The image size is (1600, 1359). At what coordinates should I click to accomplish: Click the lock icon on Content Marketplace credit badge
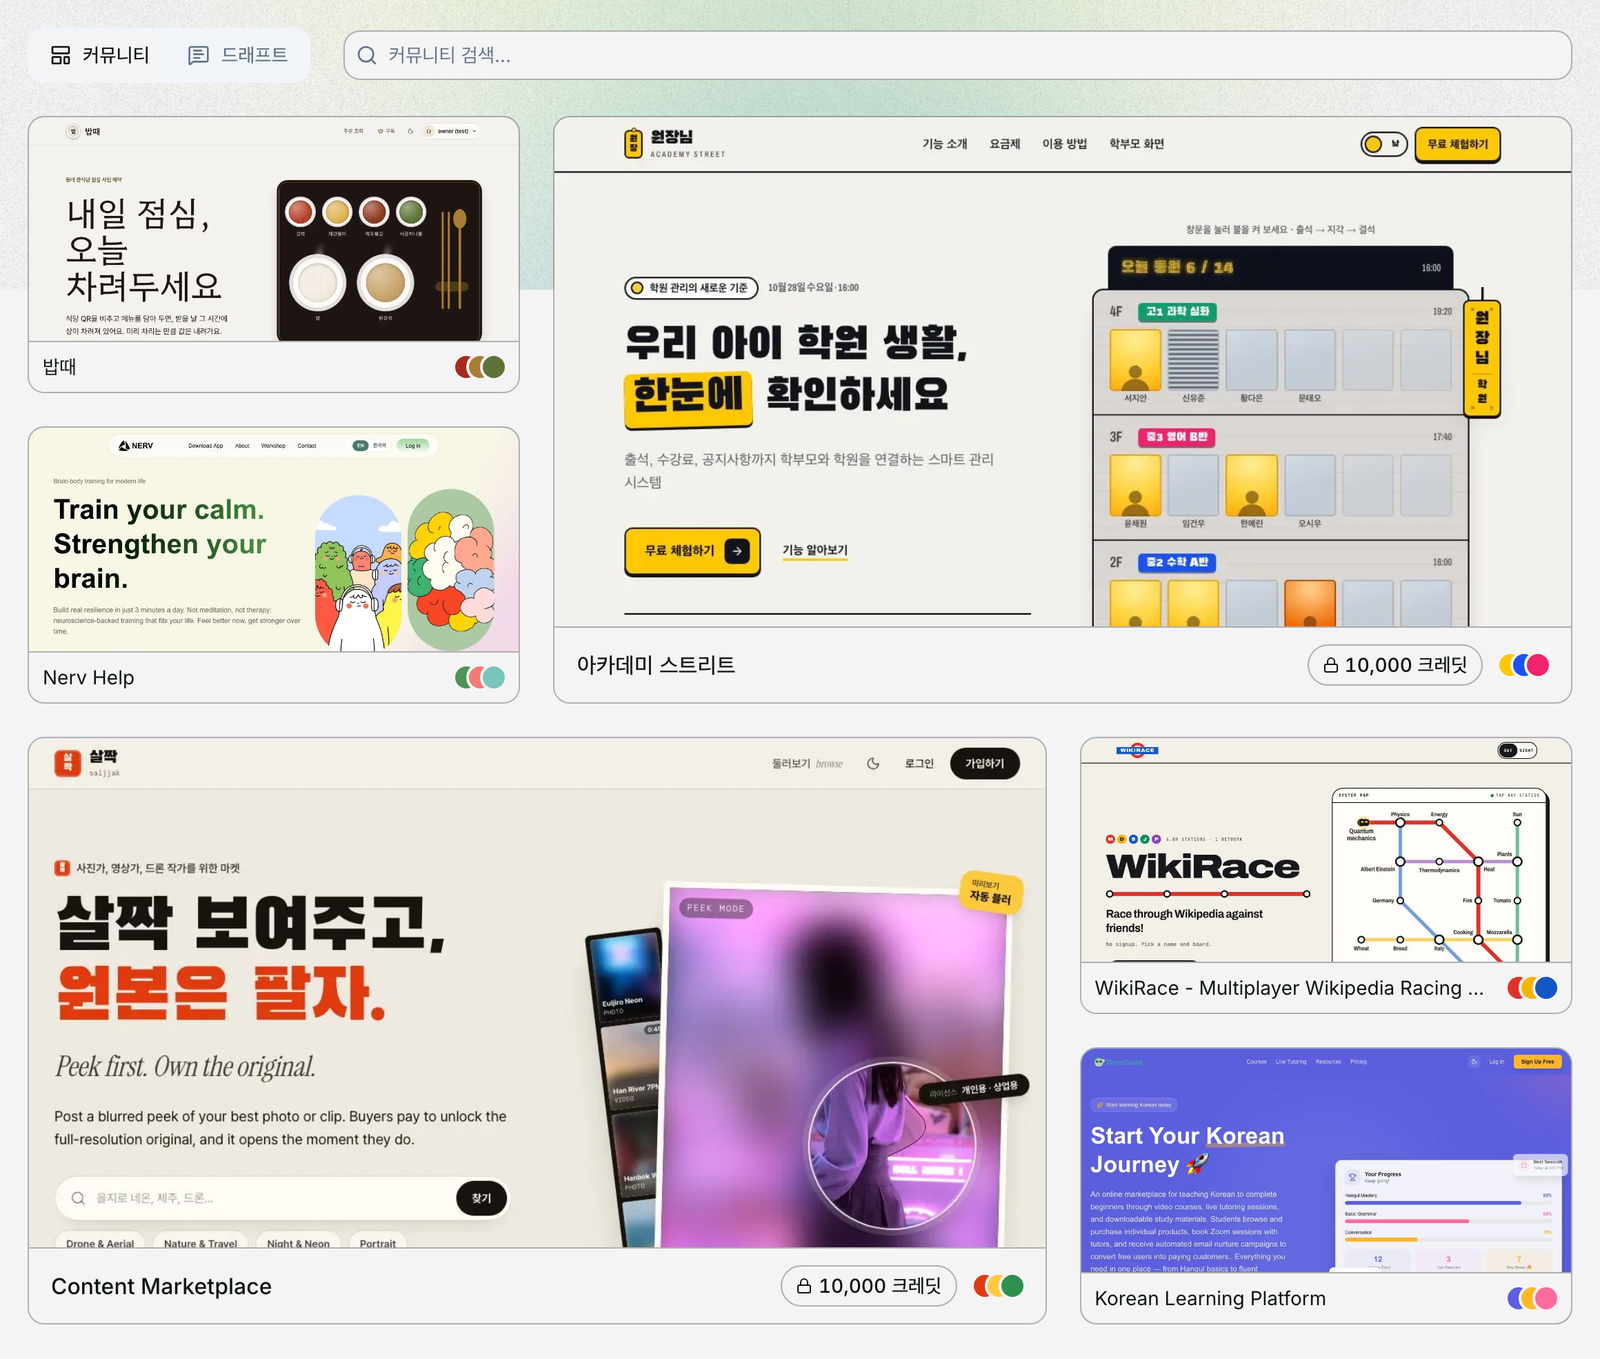804,1286
